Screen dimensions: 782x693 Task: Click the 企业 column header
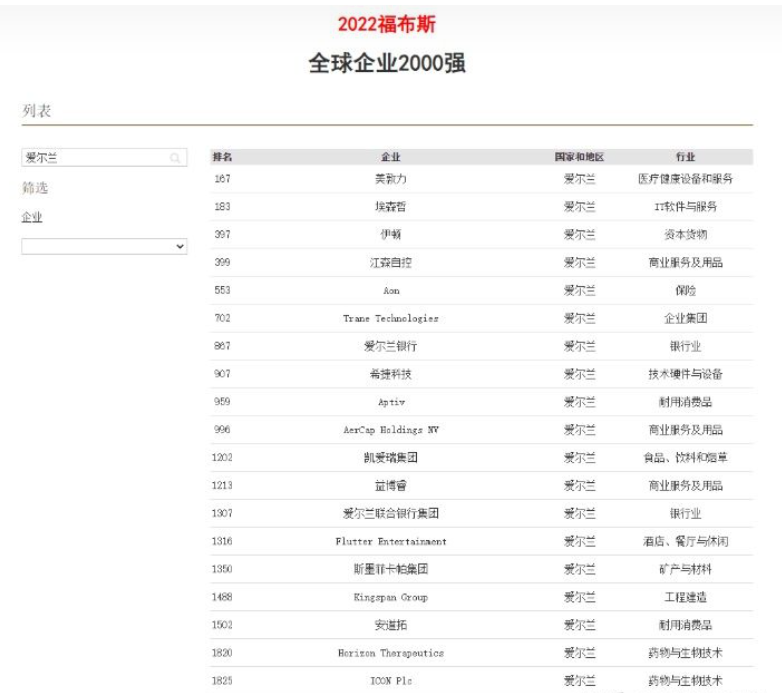coord(390,157)
